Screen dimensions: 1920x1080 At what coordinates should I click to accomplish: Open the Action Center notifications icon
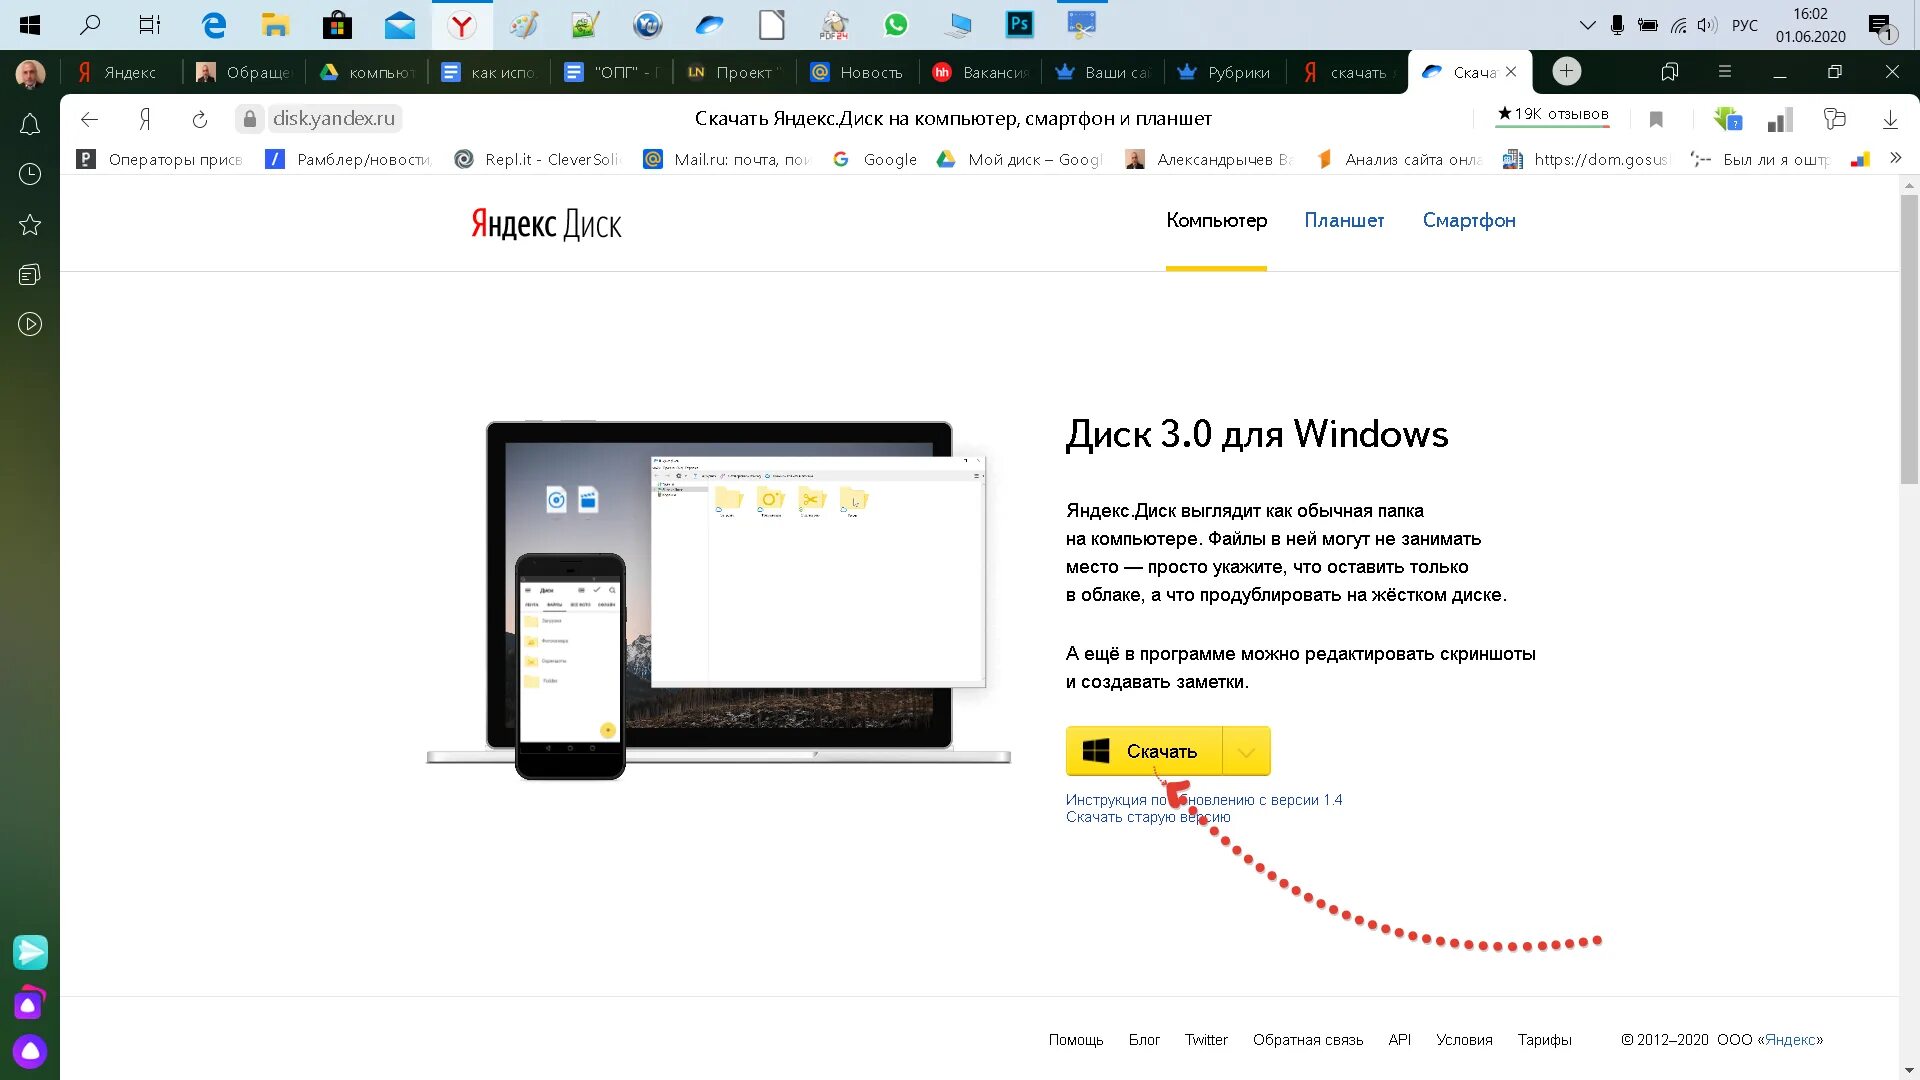point(1882,26)
